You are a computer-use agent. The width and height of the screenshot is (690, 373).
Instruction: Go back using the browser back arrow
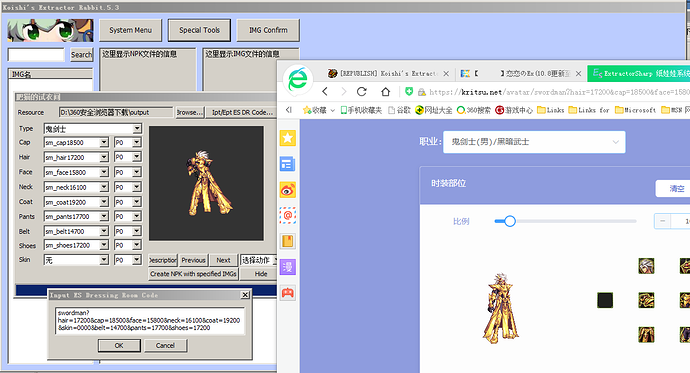(325, 91)
